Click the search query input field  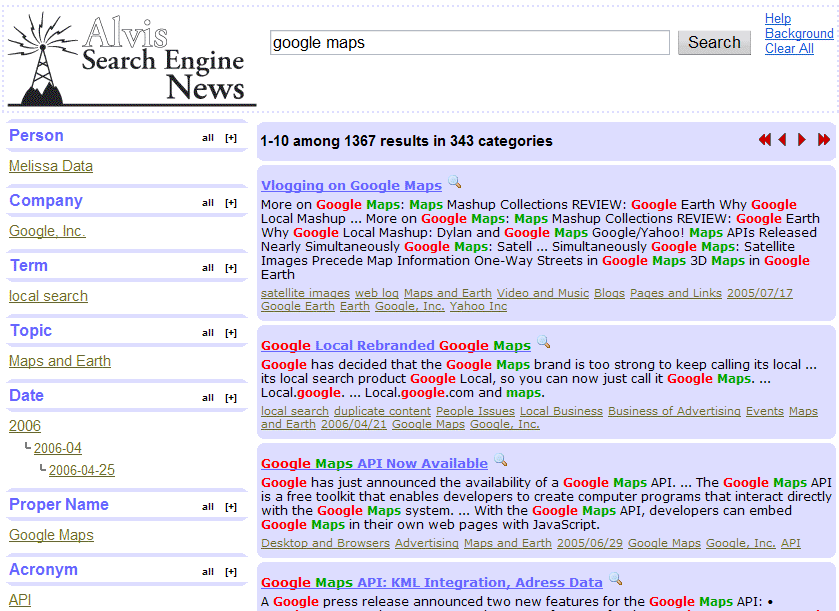[x=469, y=43]
